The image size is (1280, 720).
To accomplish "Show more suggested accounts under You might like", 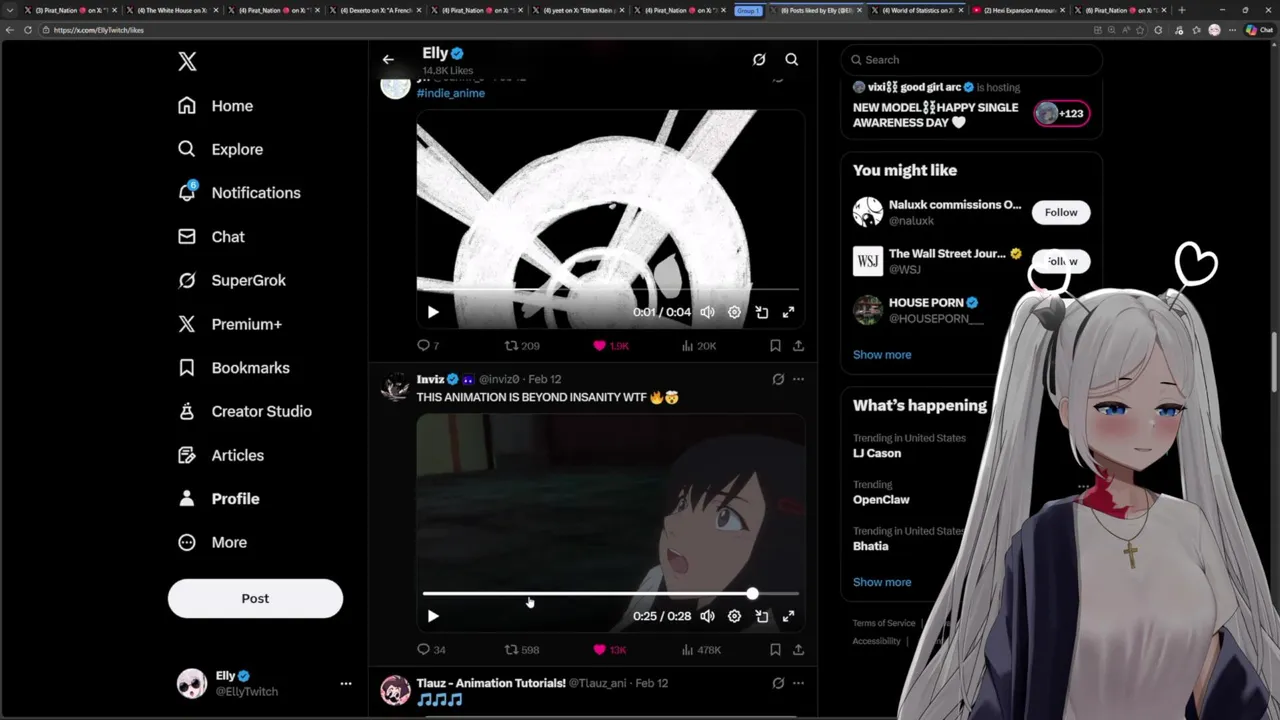I will (x=882, y=355).
